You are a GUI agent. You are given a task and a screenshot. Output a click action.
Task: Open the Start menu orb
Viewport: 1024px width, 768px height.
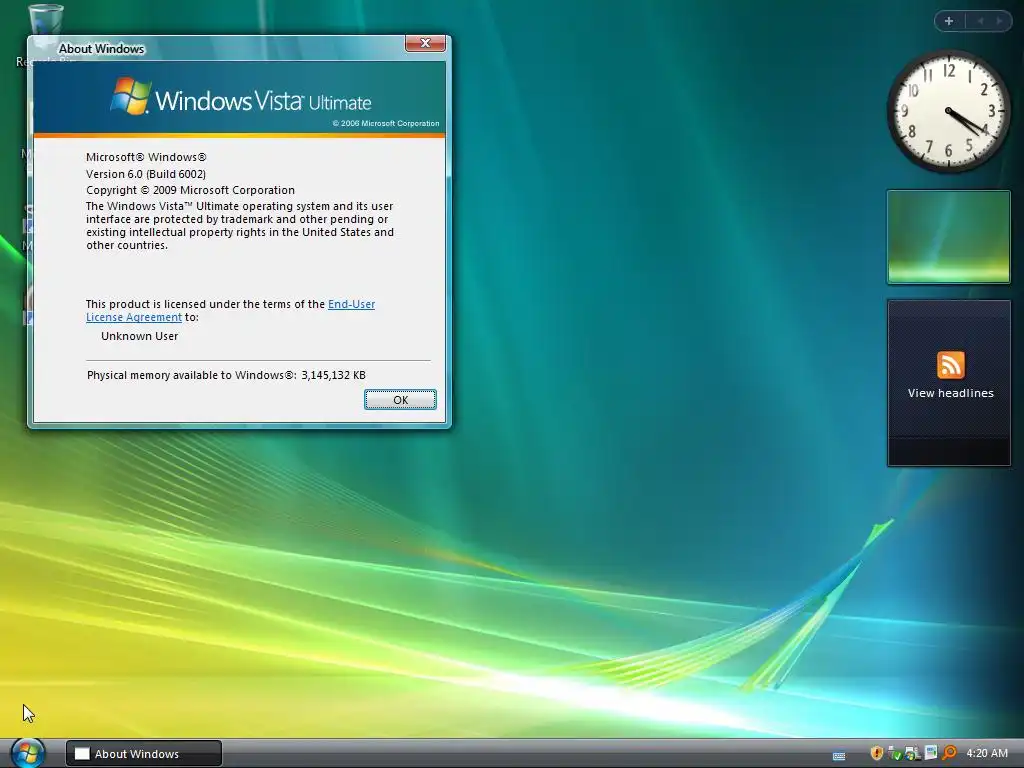click(x=27, y=753)
